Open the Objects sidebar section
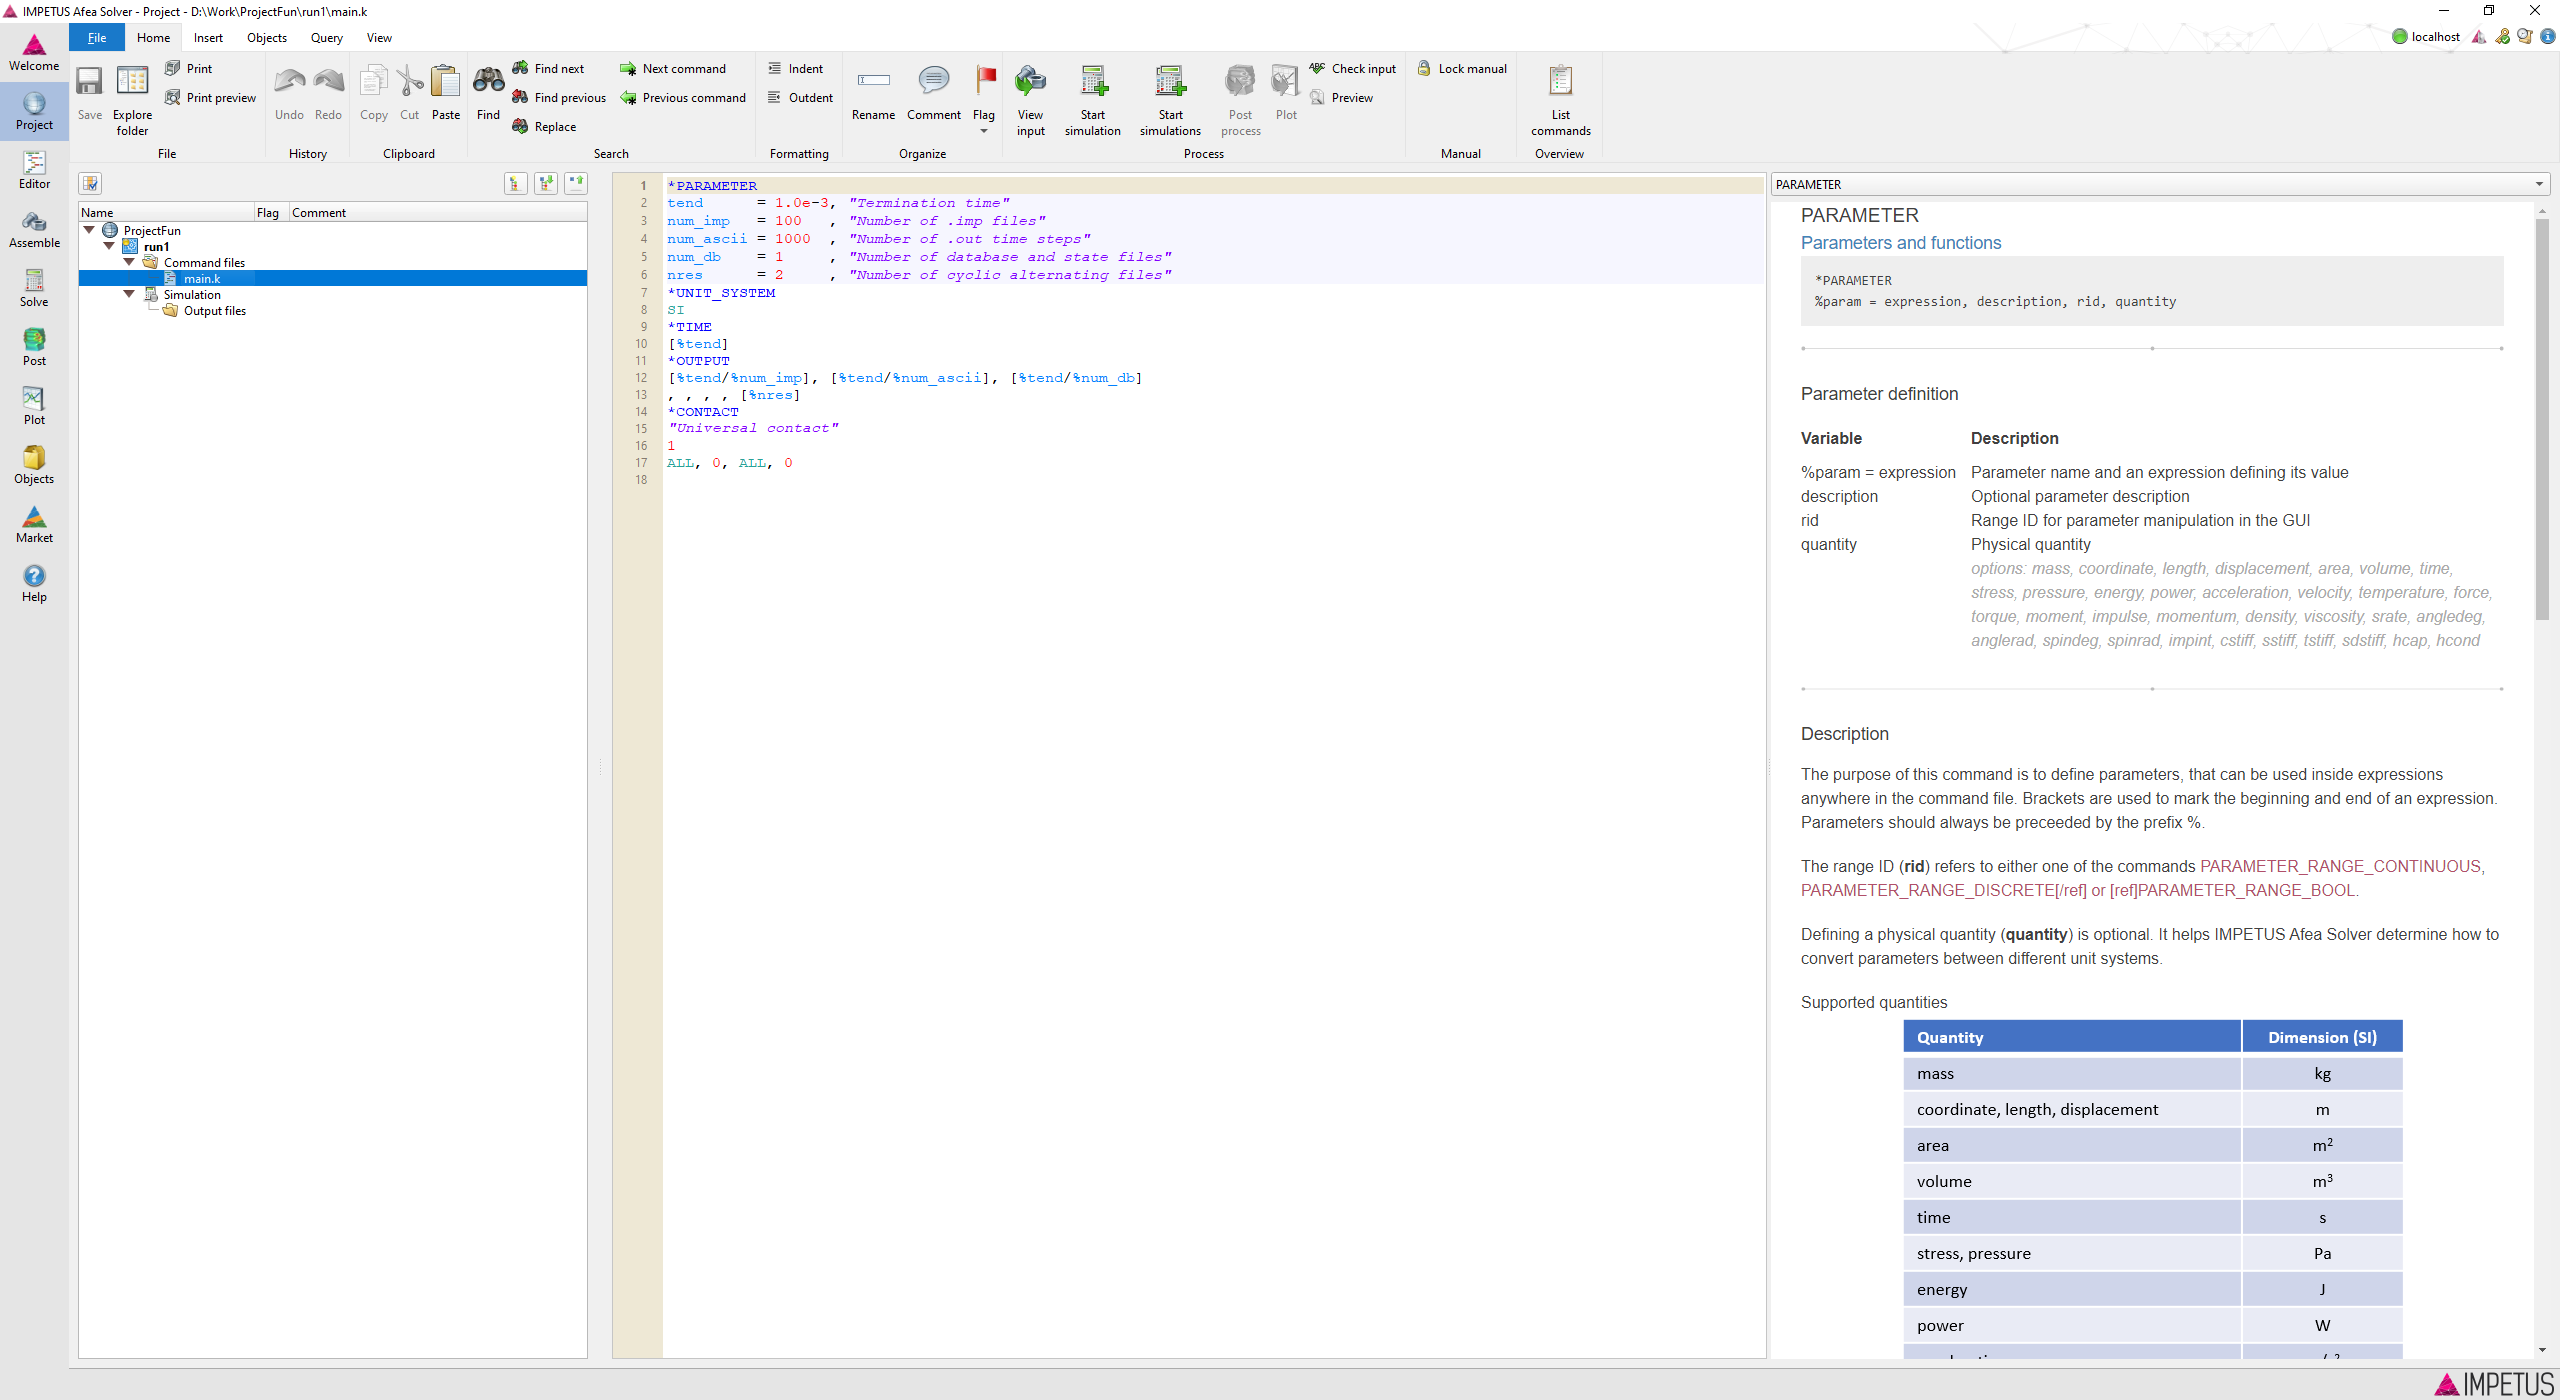Screen dimensions: 2560x1400 (34, 465)
